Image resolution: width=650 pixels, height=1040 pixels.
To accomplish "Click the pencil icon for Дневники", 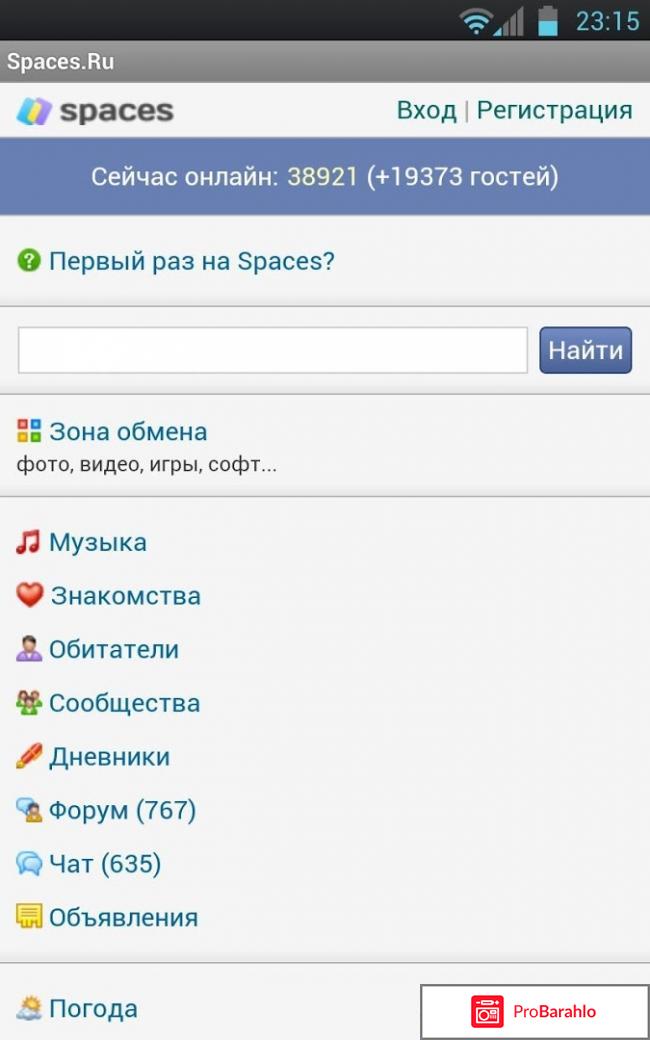I will click(x=27, y=757).
